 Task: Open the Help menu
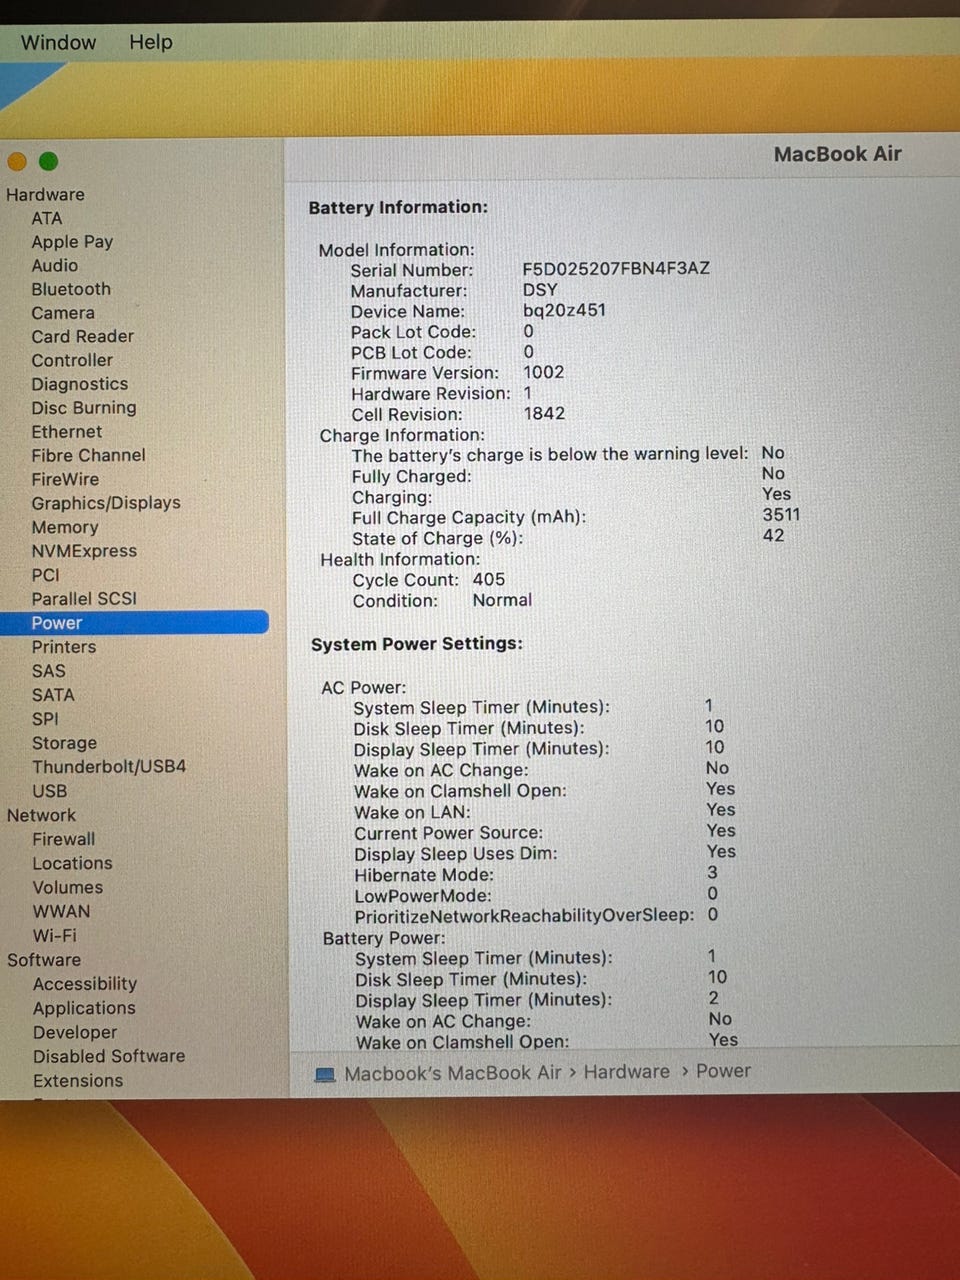[x=151, y=42]
